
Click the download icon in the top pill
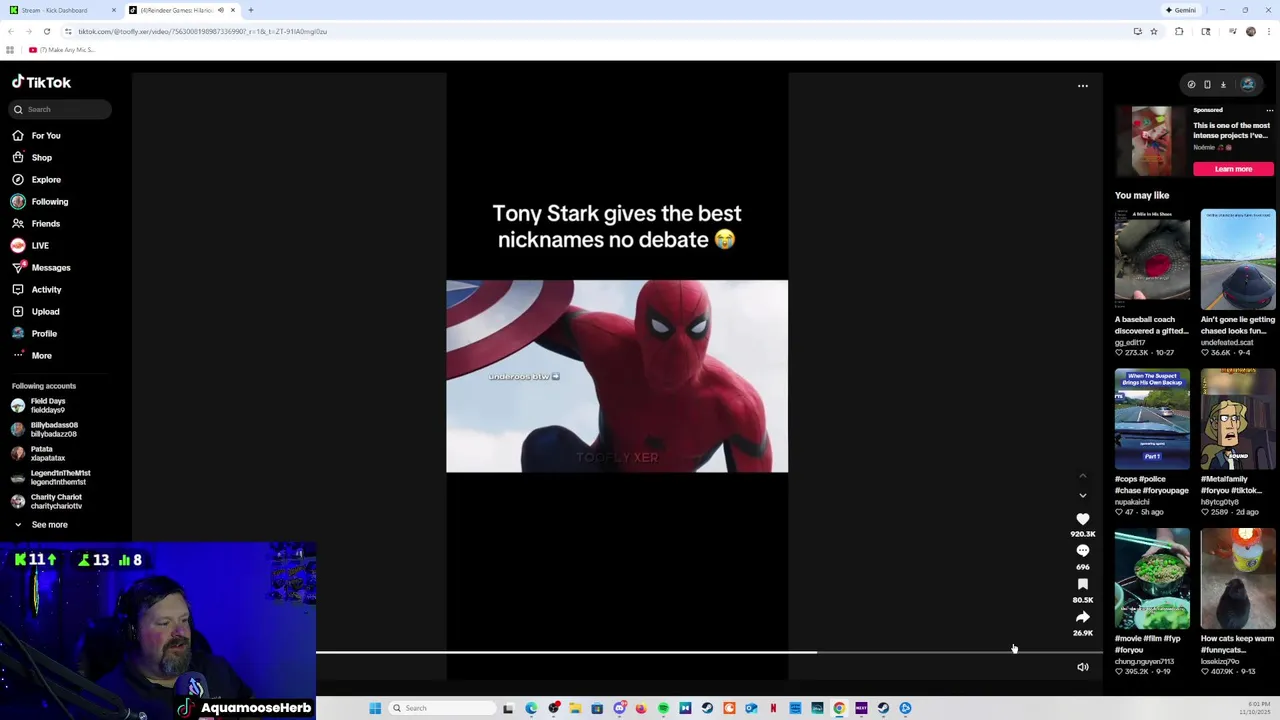(x=1223, y=85)
